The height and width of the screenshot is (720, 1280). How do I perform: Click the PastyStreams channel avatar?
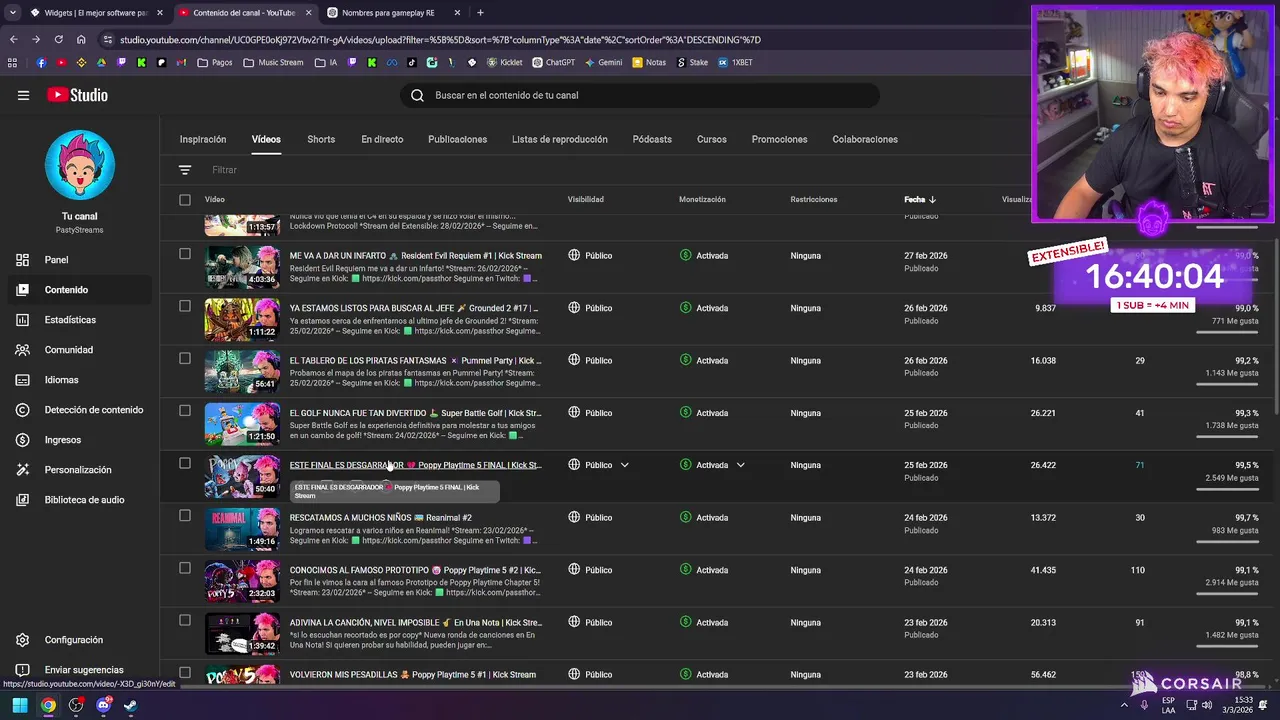pyautogui.click(x=80, y=165)
